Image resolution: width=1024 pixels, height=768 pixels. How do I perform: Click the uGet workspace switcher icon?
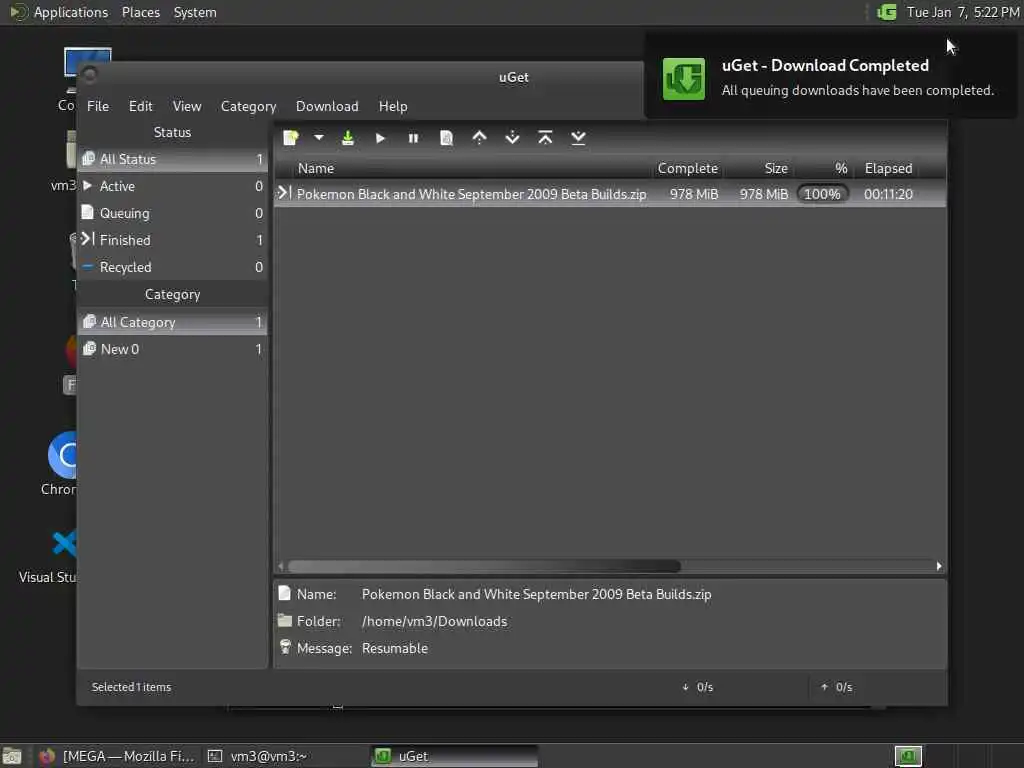[908, 756]
